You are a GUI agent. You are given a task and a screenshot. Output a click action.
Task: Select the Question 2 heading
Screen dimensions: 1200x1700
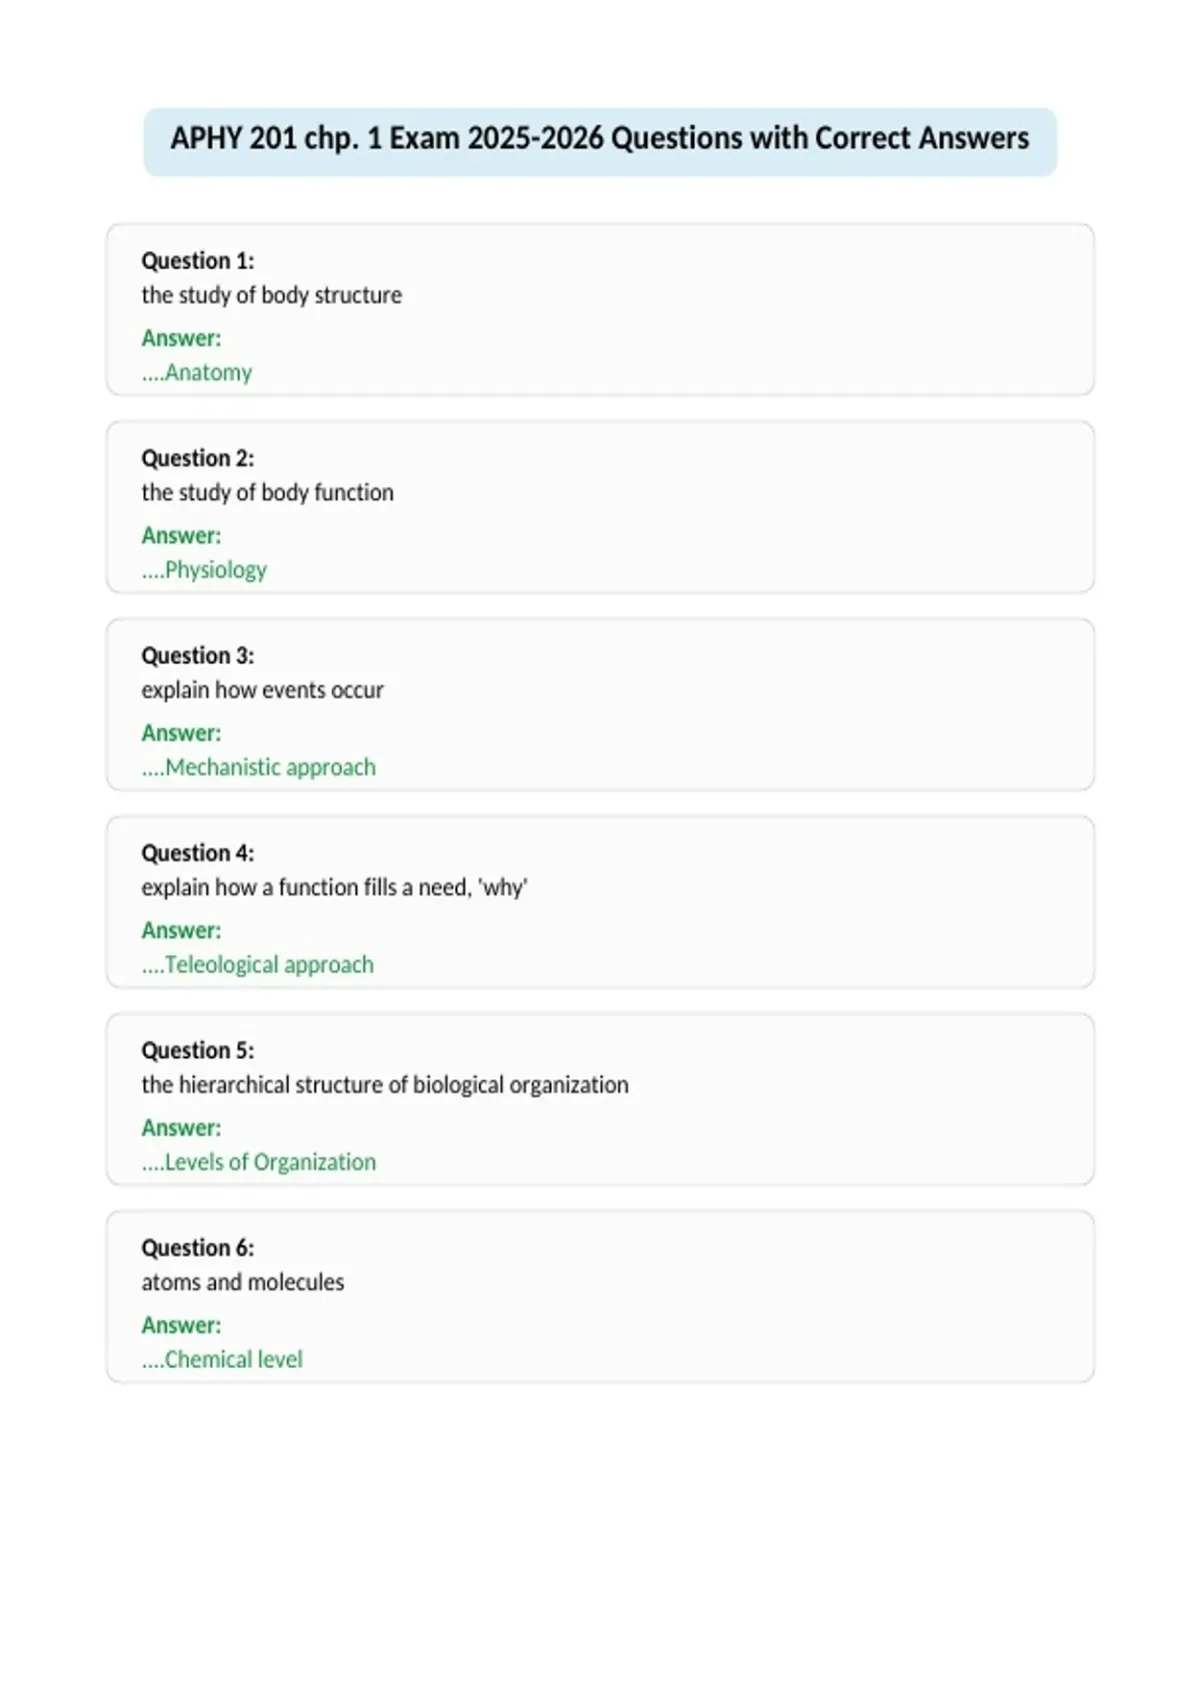tap(198, 458)
